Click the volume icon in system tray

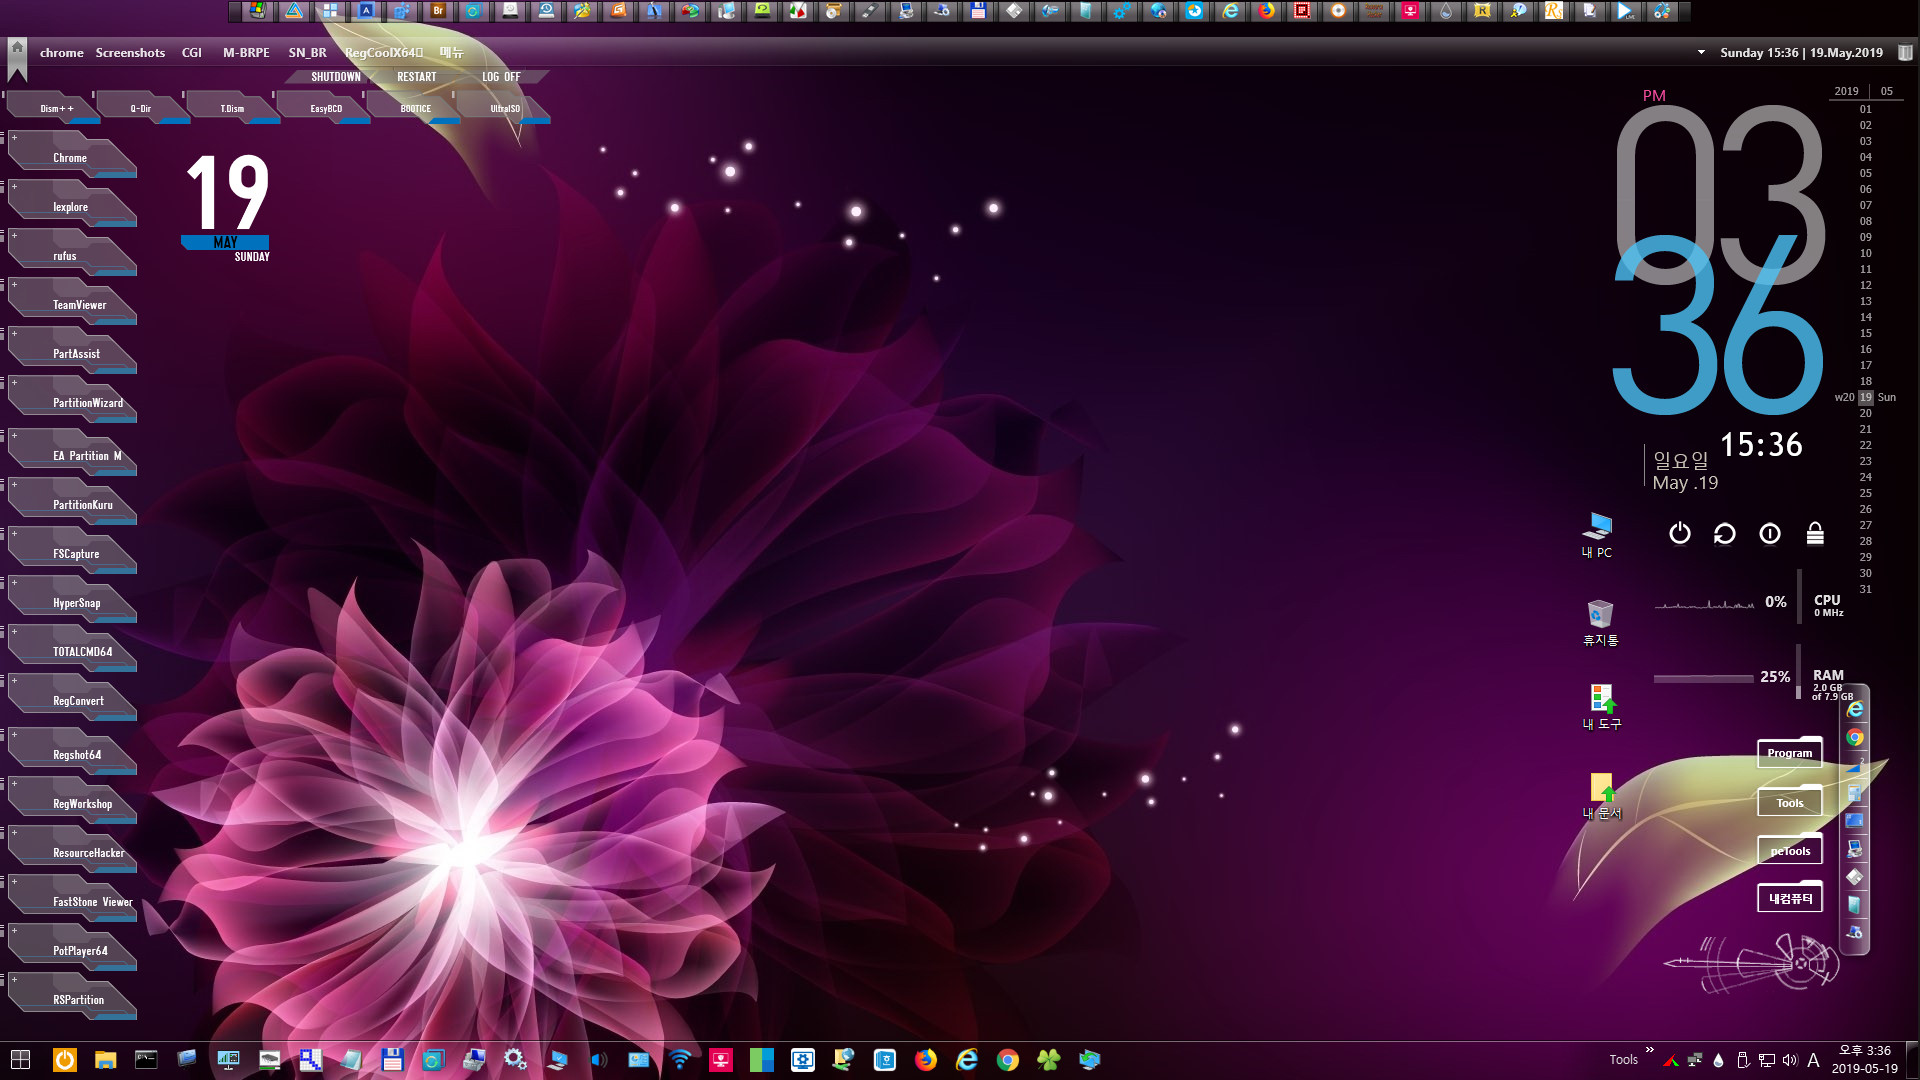[x=1790, y=1060]
